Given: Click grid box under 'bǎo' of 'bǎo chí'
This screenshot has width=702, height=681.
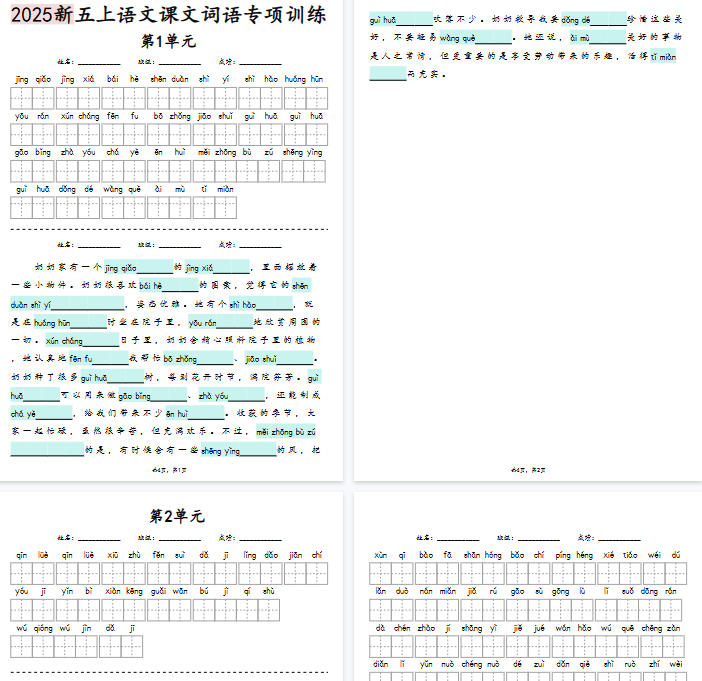Looking at the screenshot, I should coord(517,574).
